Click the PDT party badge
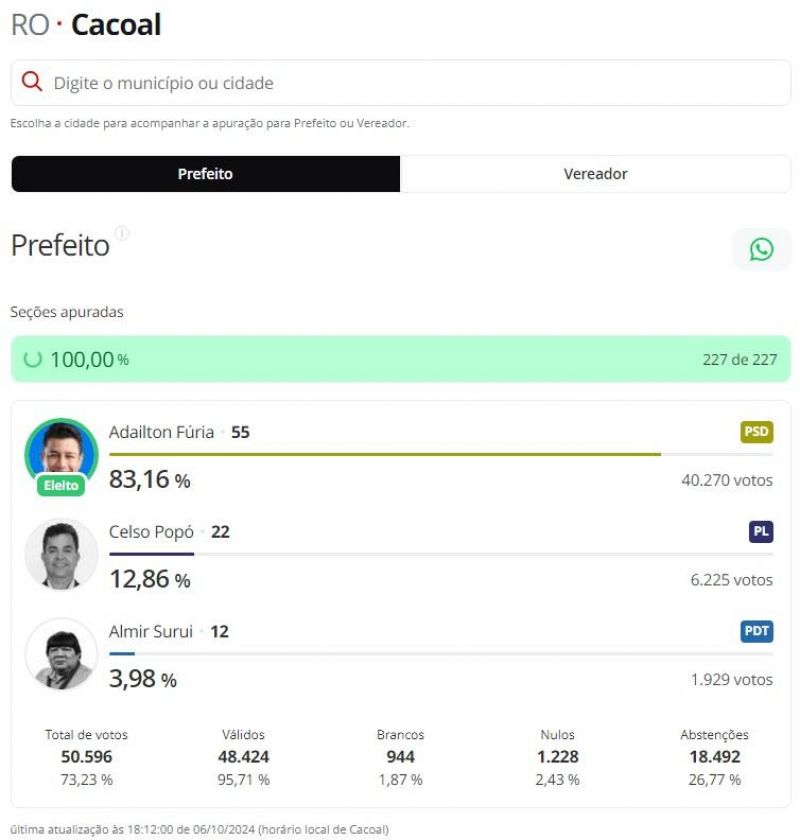 757,631
